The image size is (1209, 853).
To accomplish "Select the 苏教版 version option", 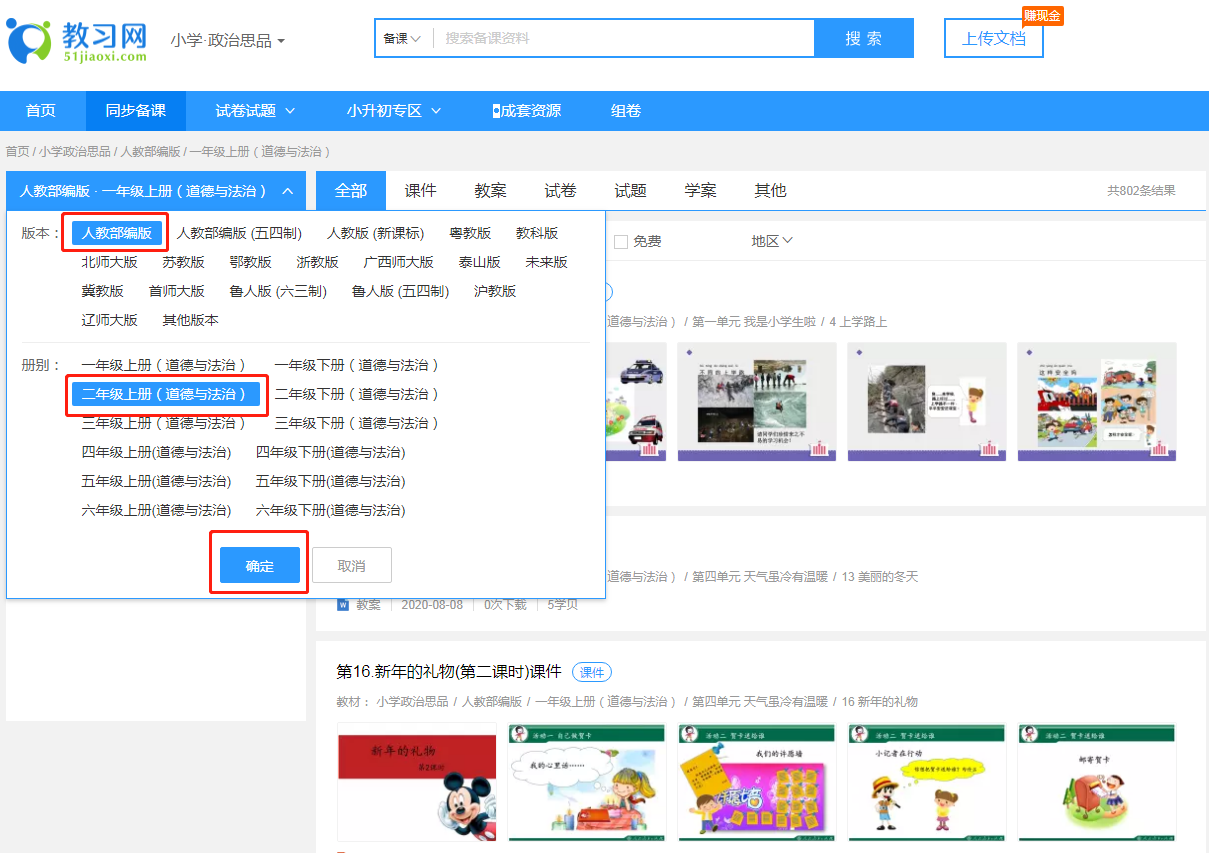I will [x=184, y=262].
